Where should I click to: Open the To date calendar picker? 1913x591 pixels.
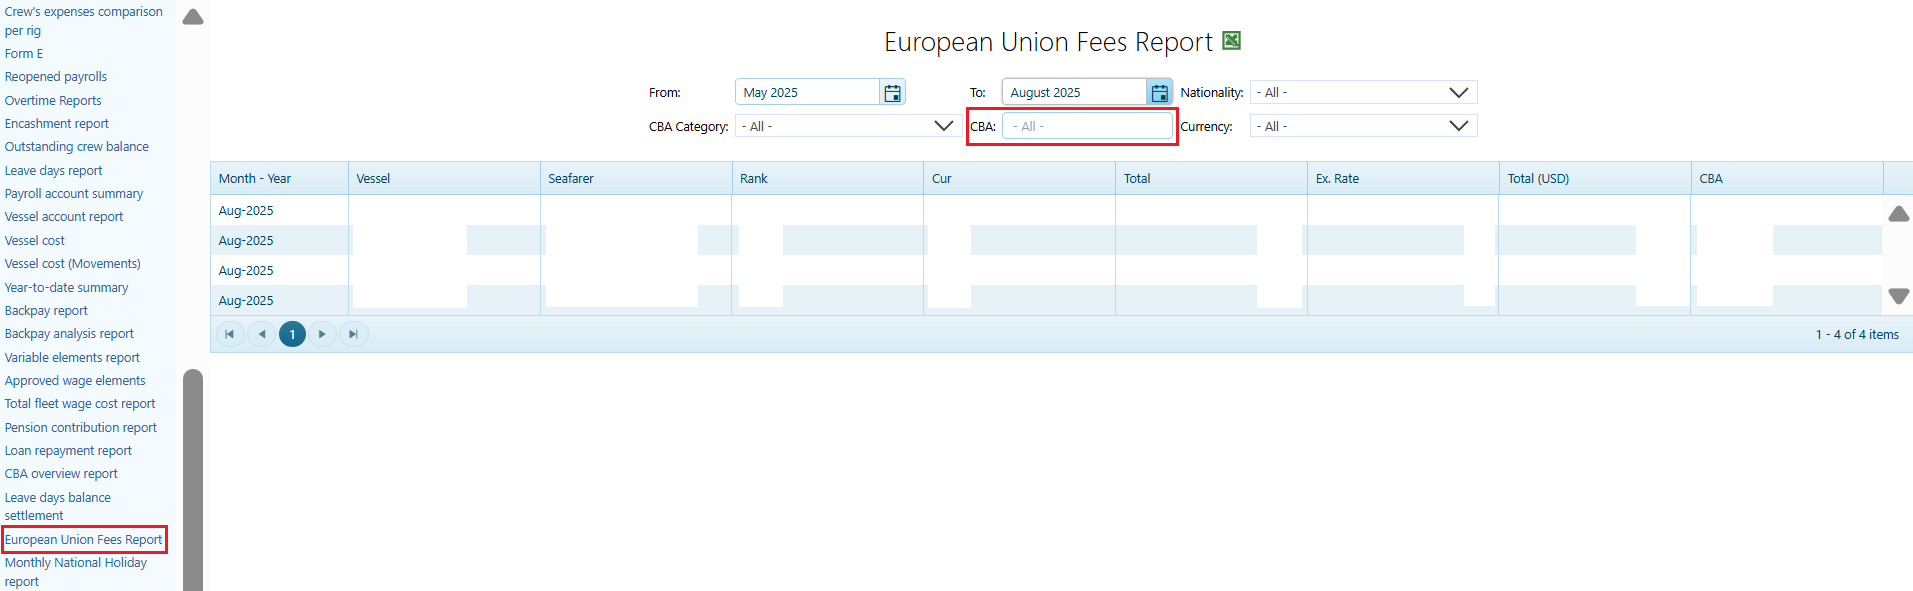1159,93
